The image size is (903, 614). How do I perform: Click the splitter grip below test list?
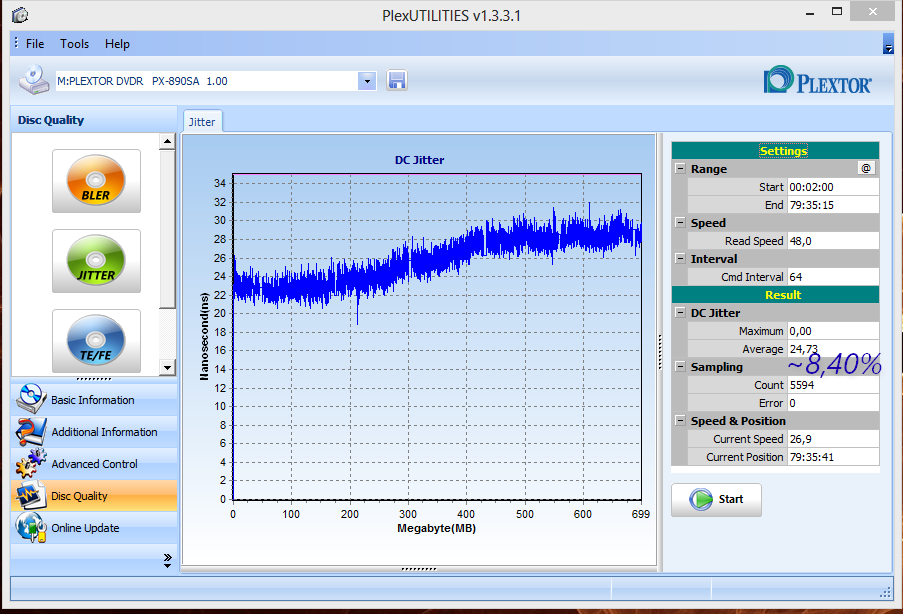coord(94,379)
